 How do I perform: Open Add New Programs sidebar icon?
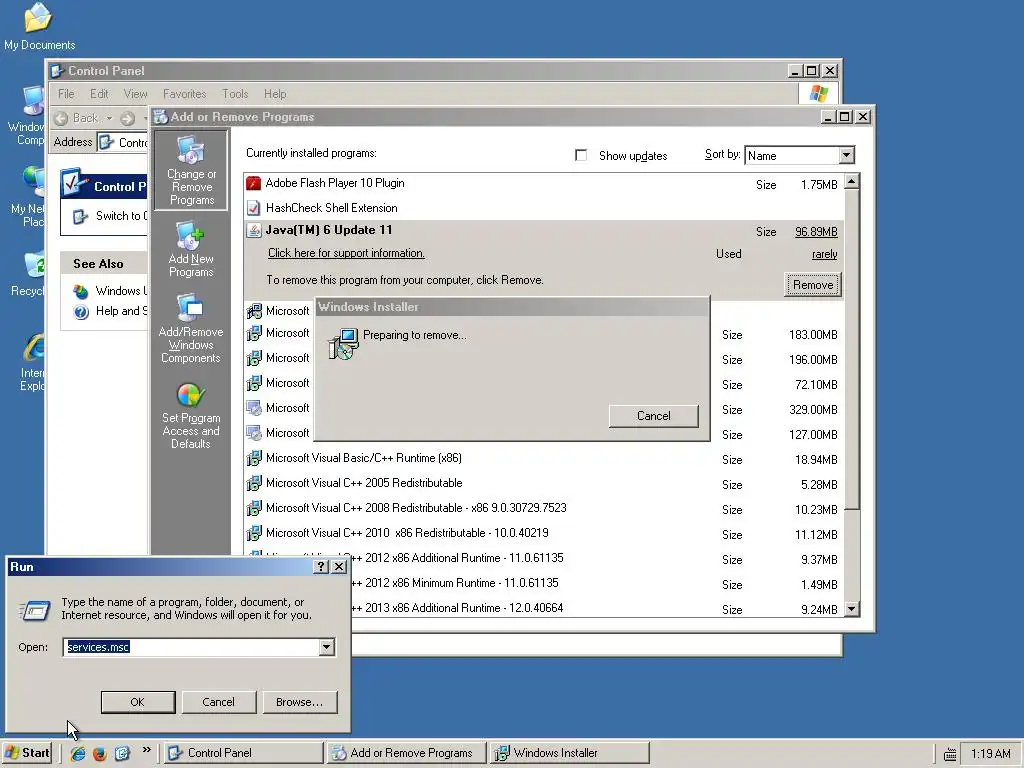(191, 249)
